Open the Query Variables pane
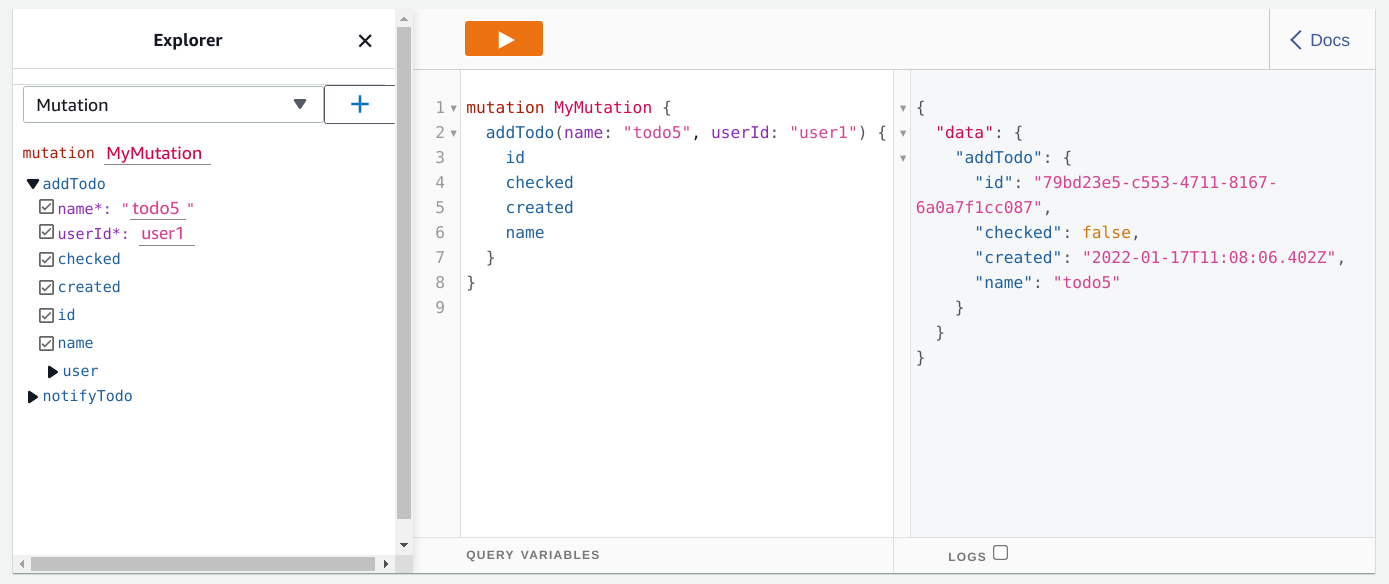The height and width of the screenshot is (584, 1389). 532,555
